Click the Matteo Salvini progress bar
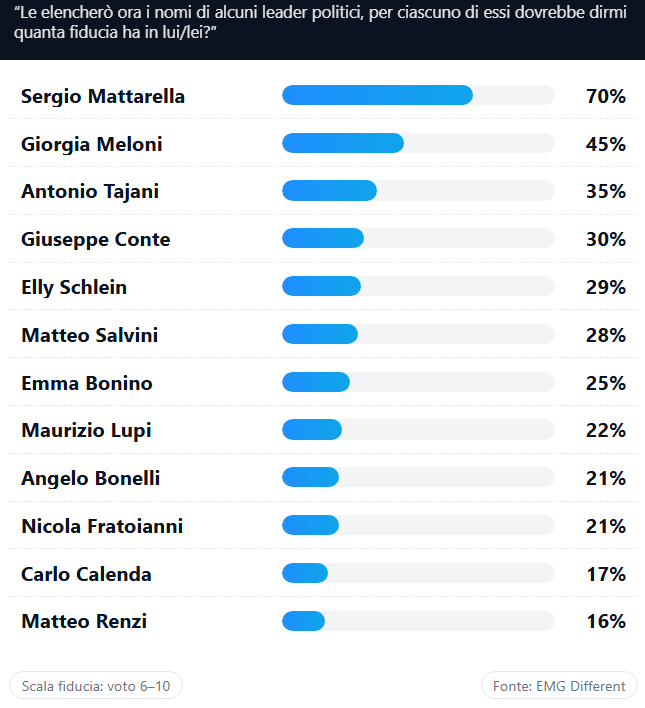 coord(418,335)
